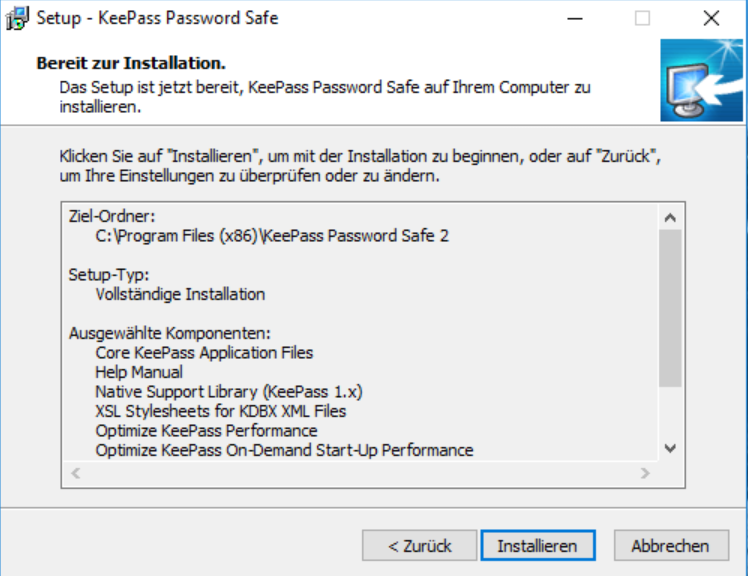Click "XSL Stylesheets for KDBX XML Files" line

(221, 411)
